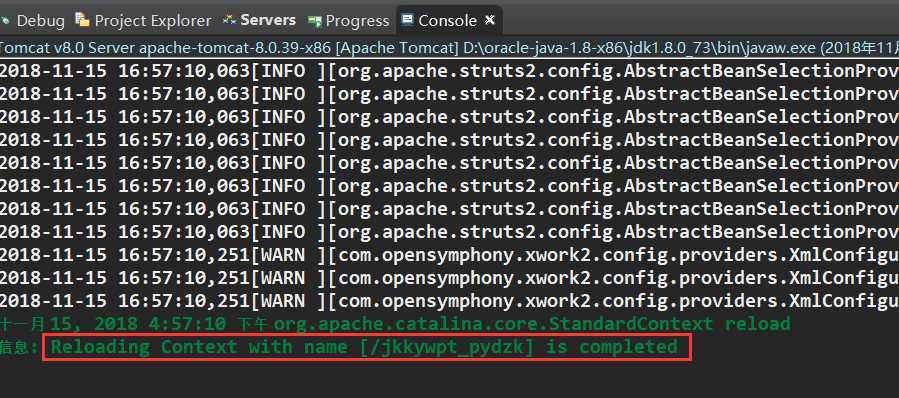Click the first 16:57:10,251 WARN line
Screen dimensions: 899x398
[450, 255]
